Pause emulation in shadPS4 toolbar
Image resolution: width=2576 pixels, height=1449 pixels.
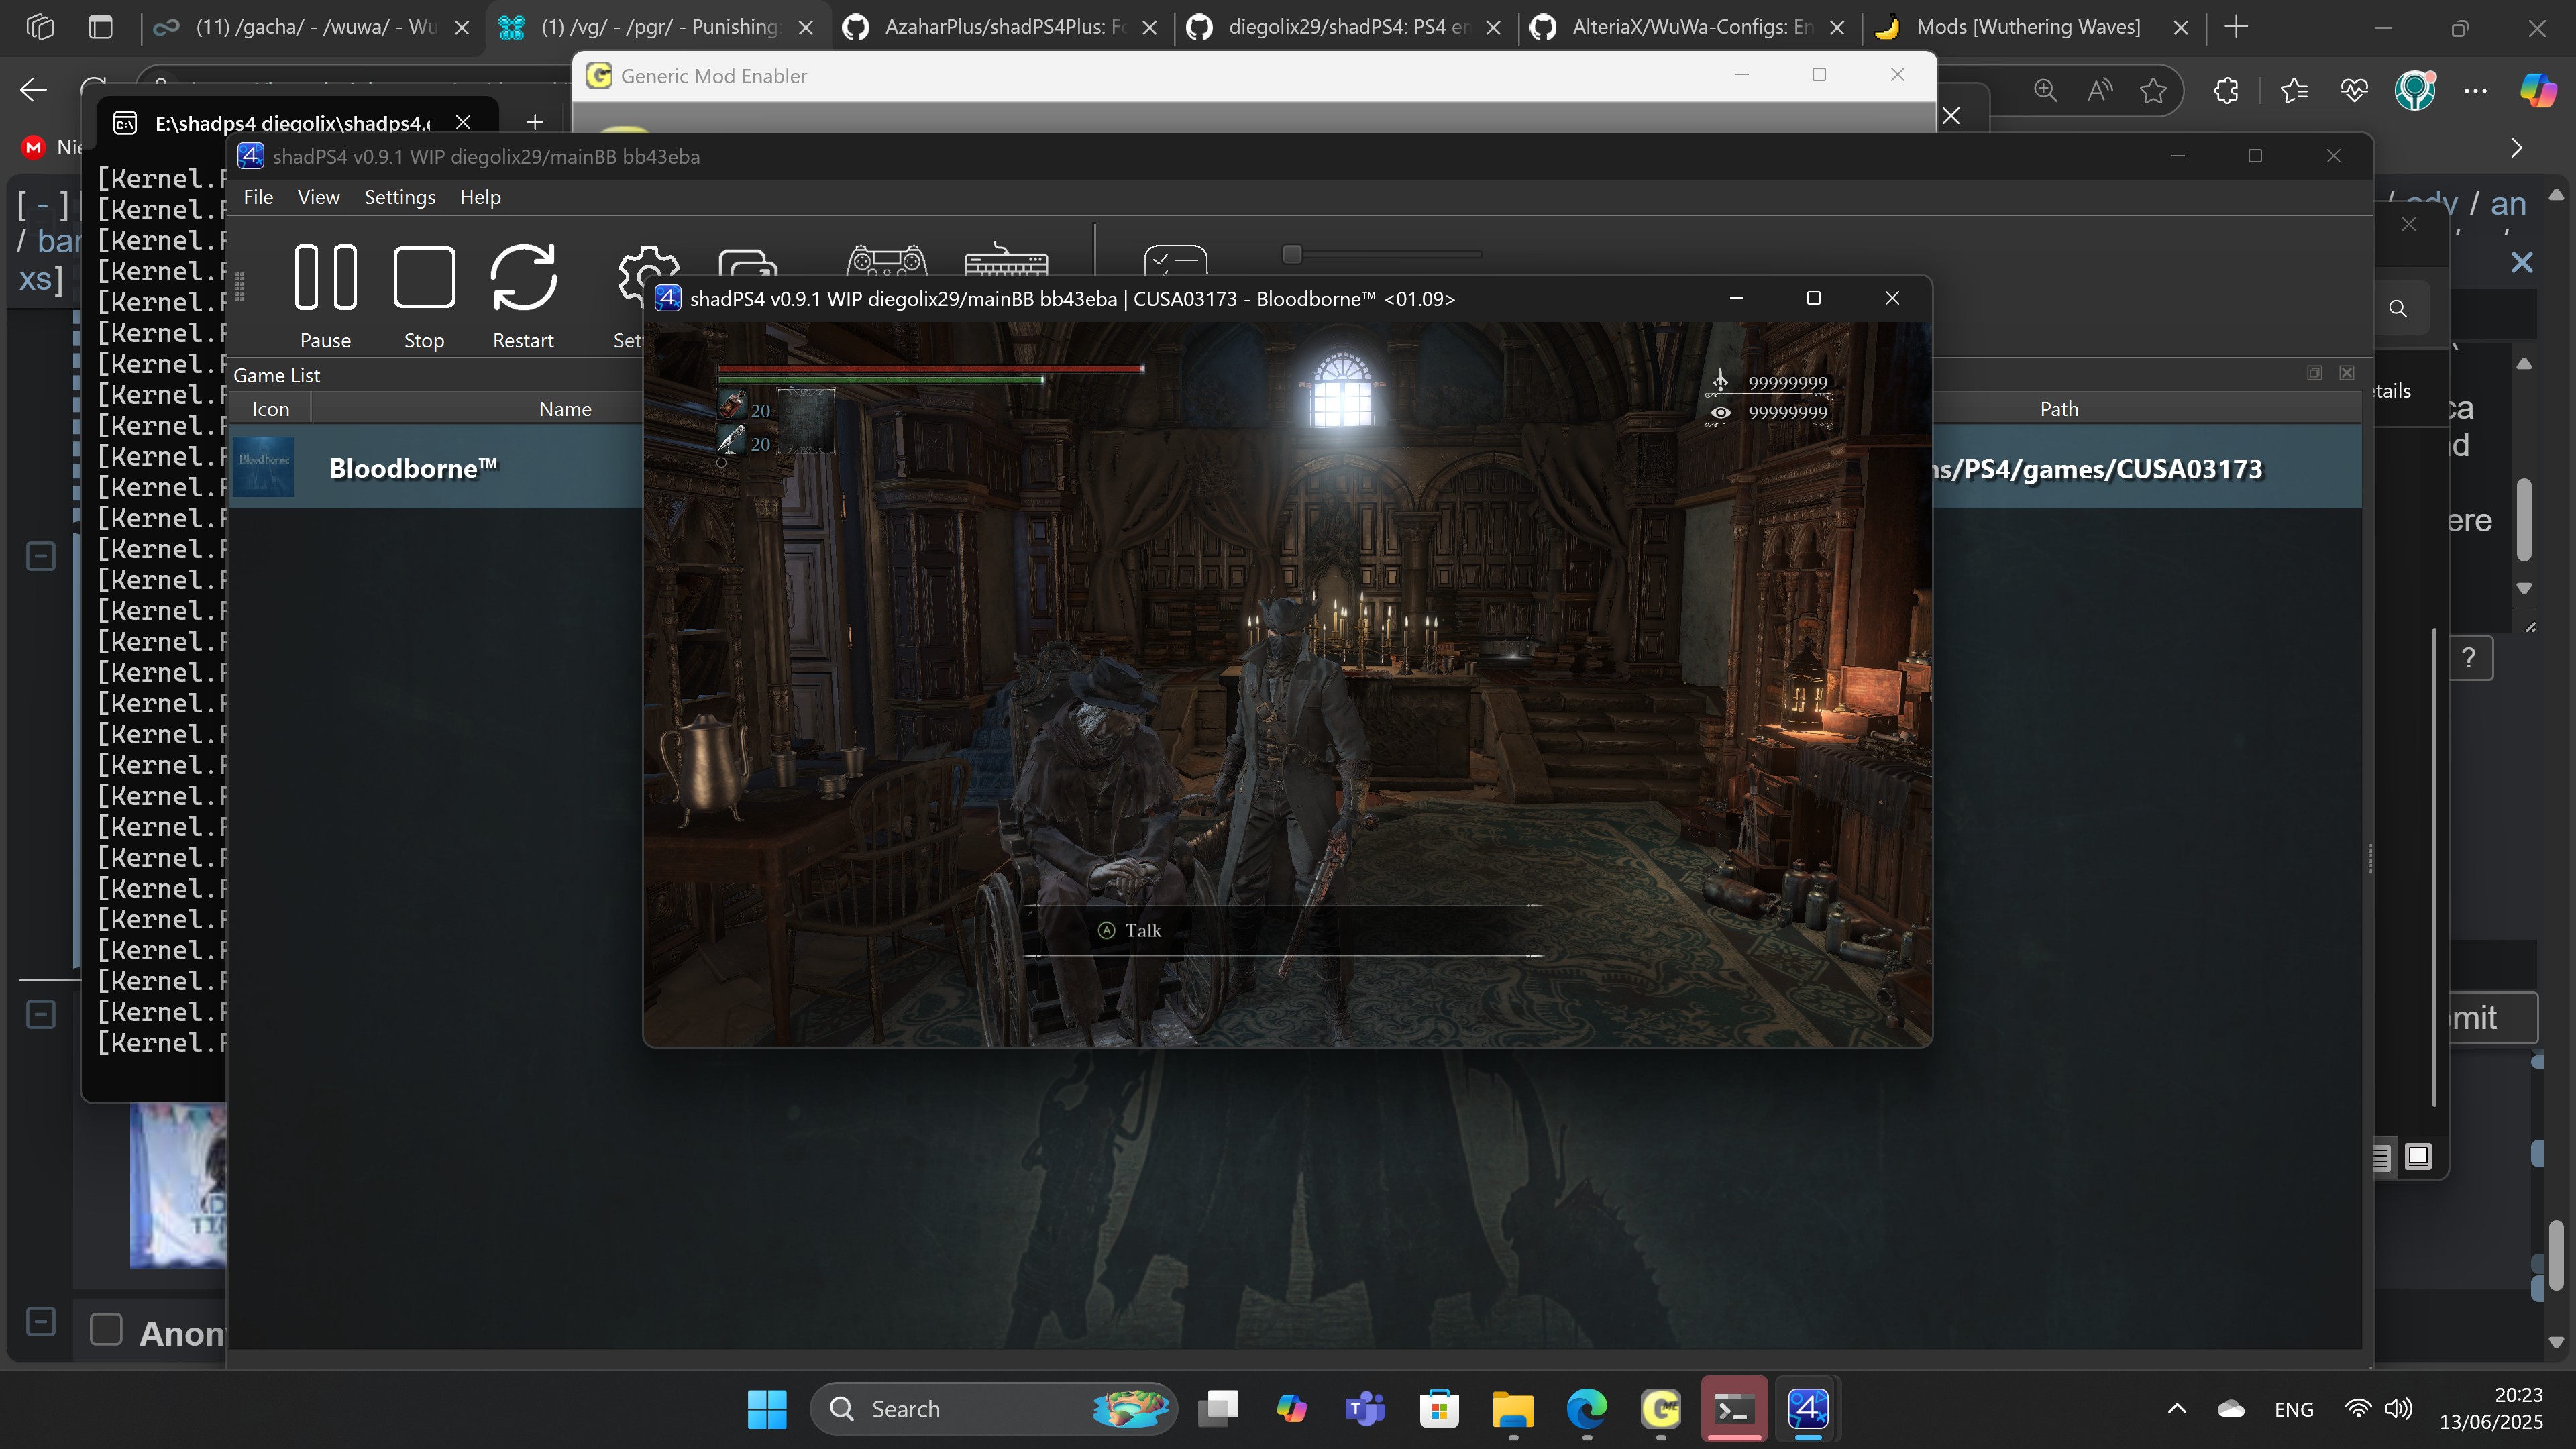325,295
